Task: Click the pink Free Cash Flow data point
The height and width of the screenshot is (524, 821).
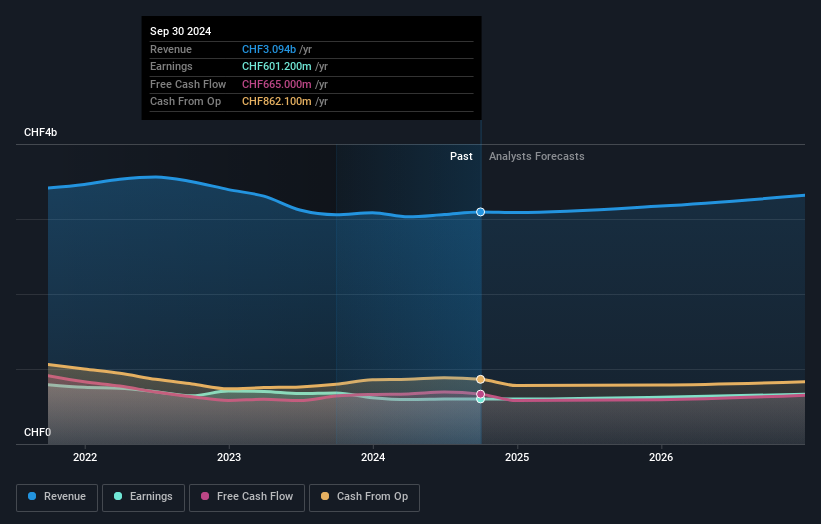Action: pos(480,394)
